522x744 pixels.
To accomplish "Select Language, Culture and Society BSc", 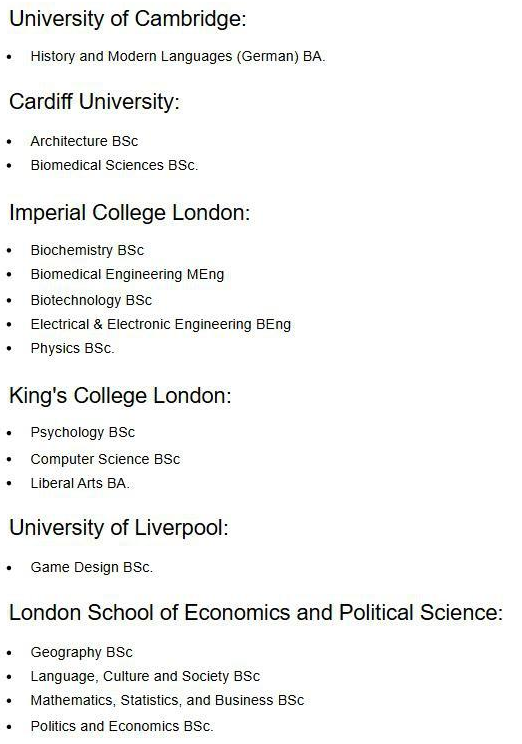I will tap(145, 676).
